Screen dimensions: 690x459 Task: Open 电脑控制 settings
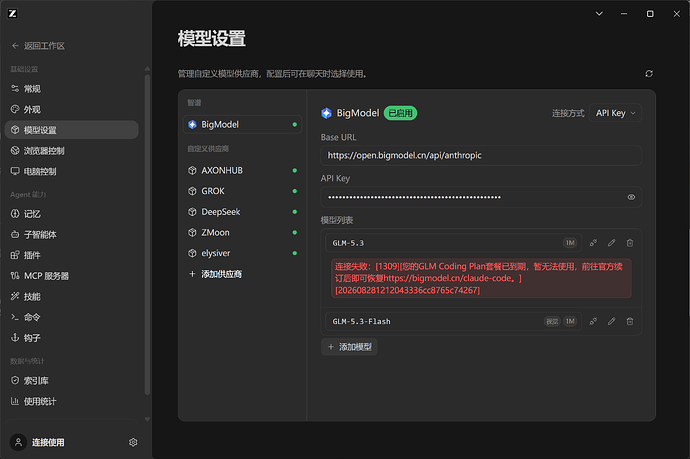point(71,172)
